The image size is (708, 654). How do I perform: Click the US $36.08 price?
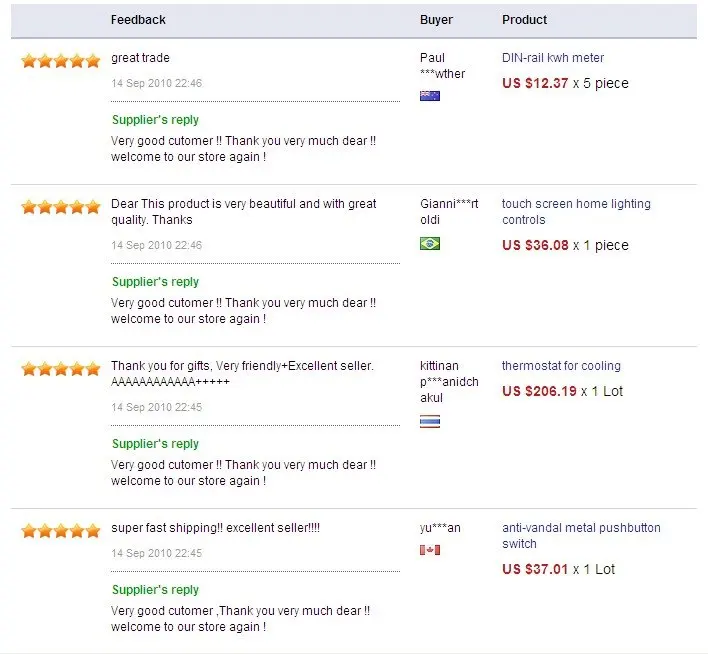coord(535,245)
